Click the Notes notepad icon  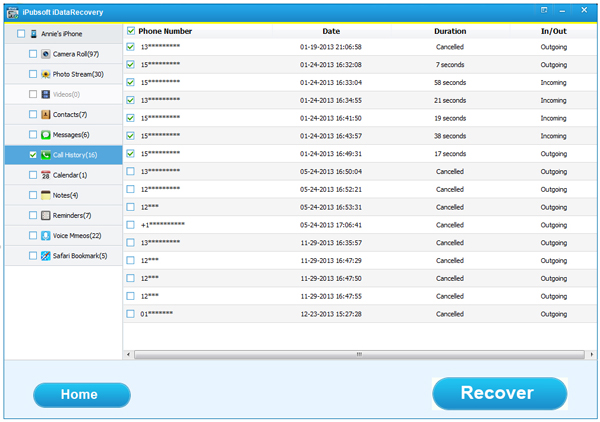(46, 195)
